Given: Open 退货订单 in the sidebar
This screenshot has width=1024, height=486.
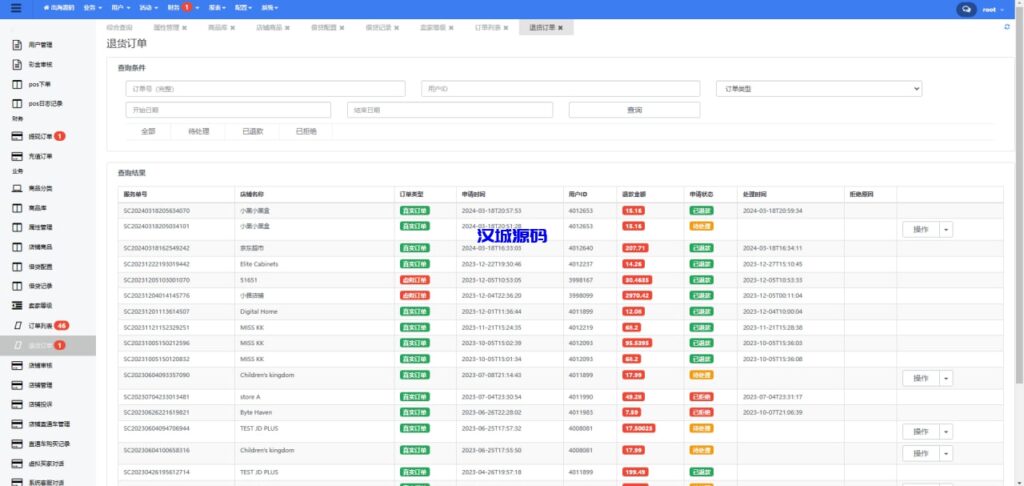Looking at the screenshot, I should 48,346.
